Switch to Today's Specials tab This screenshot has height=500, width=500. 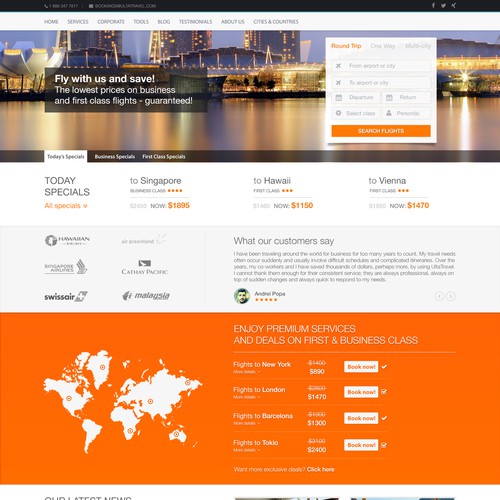click(66, 157)
